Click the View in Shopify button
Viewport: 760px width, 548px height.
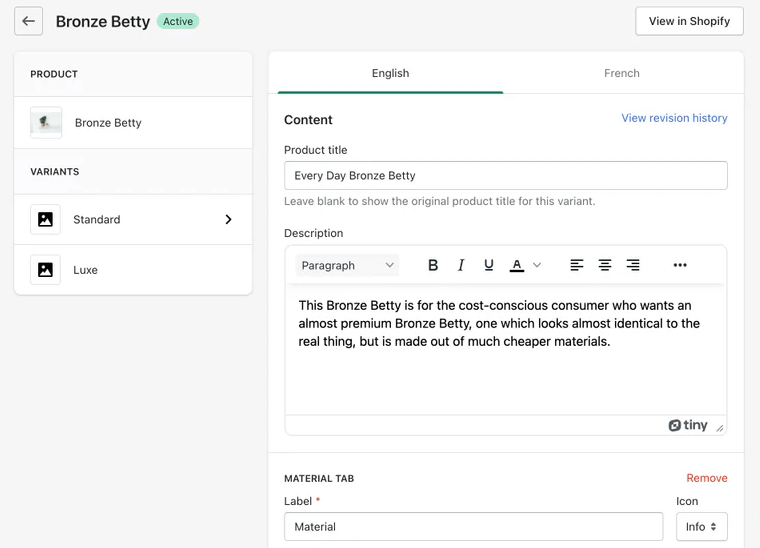(x=689, y=21)
